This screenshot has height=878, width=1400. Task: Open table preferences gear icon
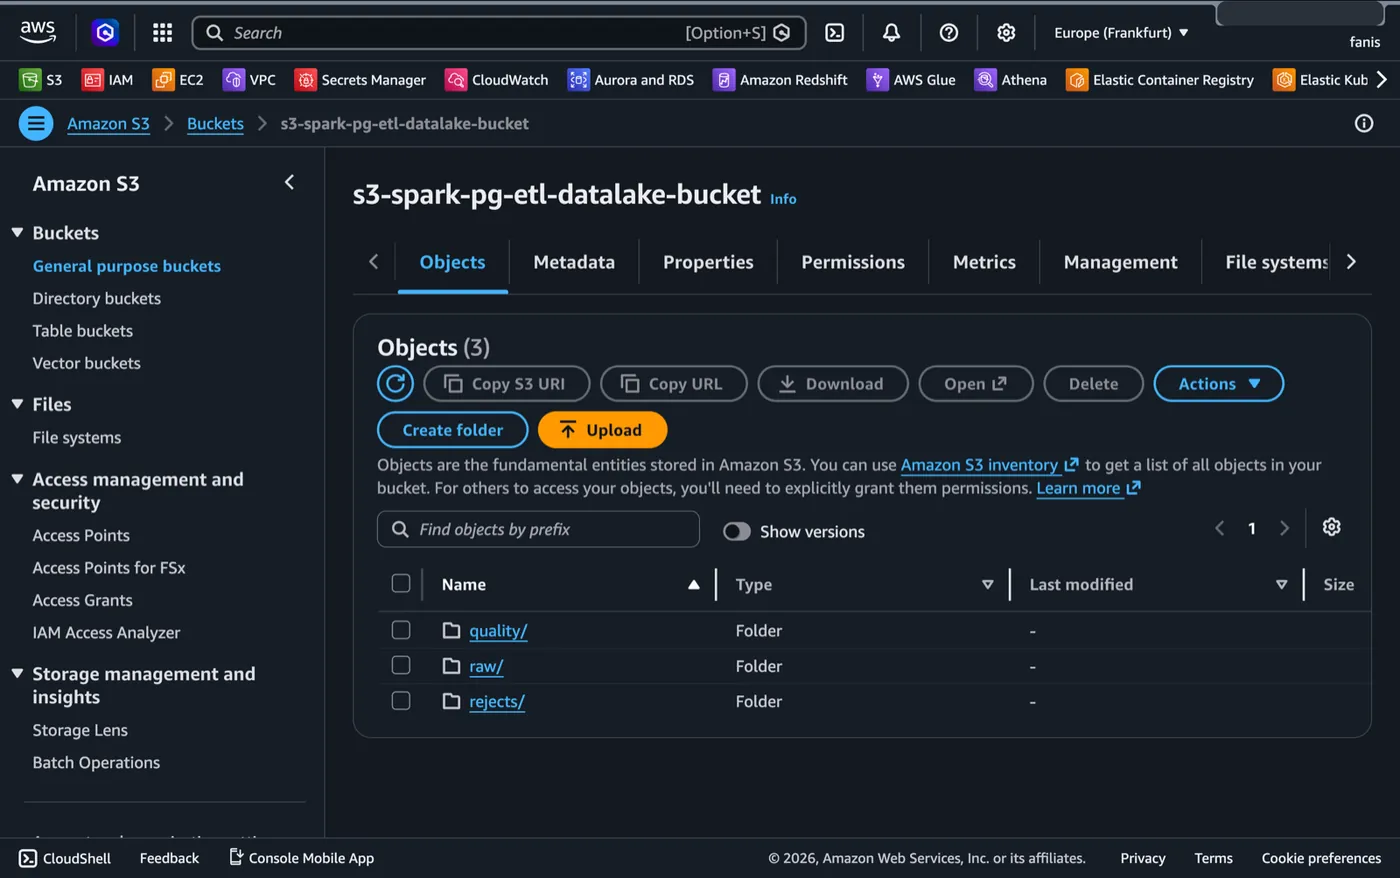1331,527
